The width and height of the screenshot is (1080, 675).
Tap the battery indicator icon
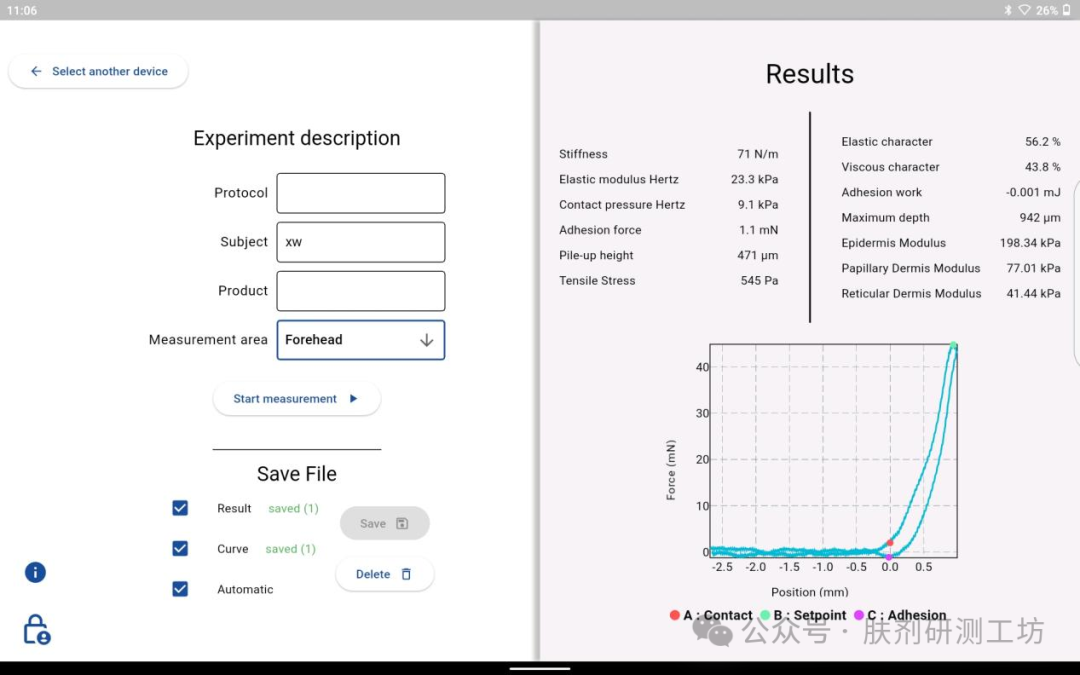pos(1067,10)
